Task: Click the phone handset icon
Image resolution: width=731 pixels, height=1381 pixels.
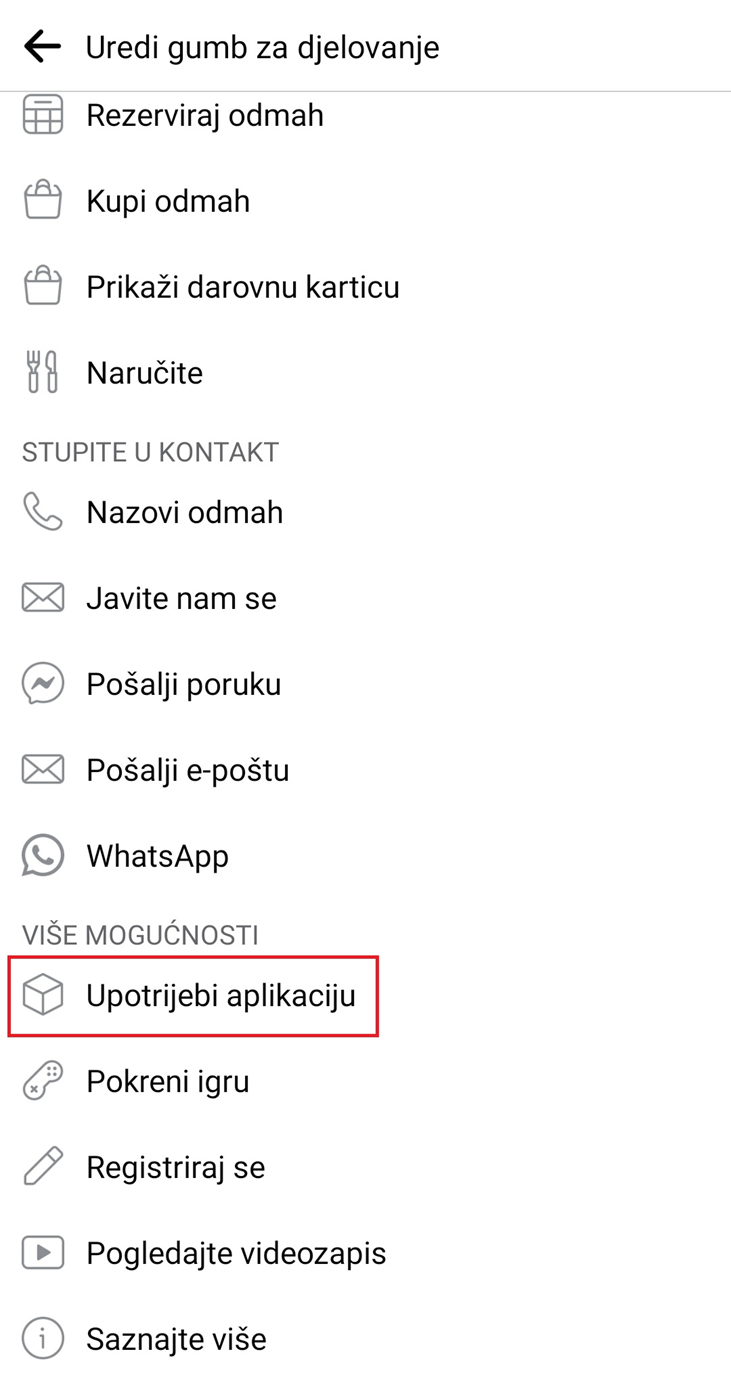Action: pos(43,512)
